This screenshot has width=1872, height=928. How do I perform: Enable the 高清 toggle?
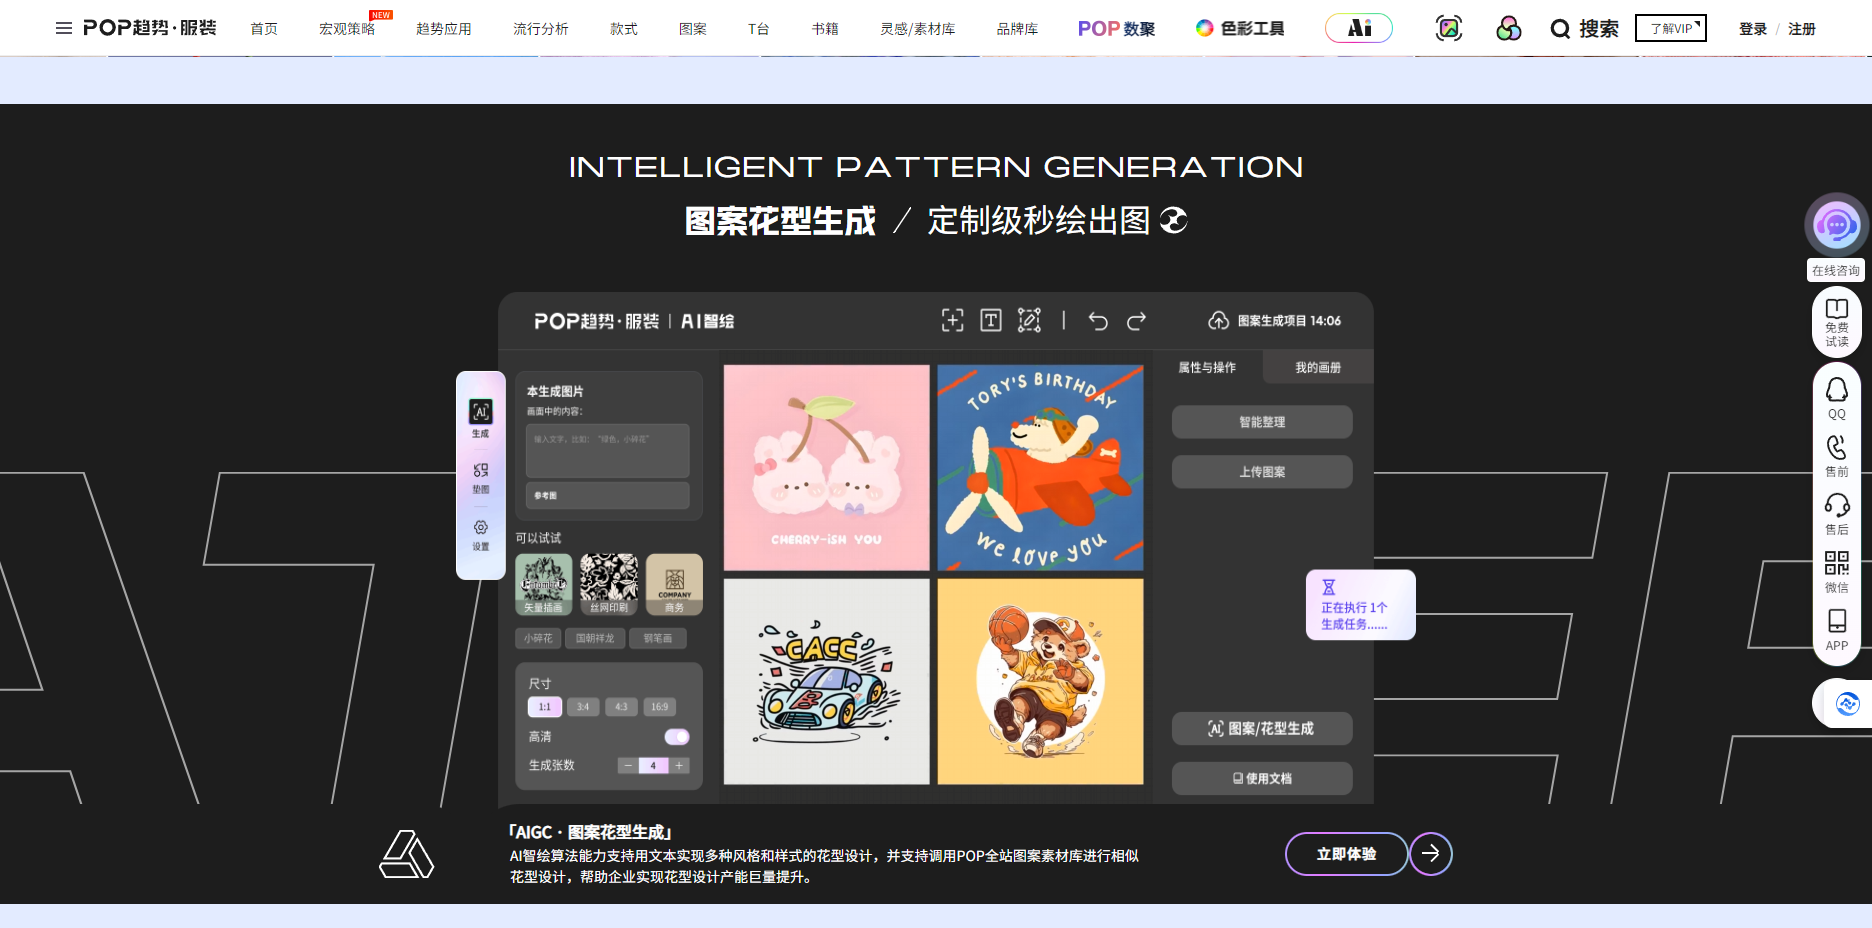coord(676,736)
